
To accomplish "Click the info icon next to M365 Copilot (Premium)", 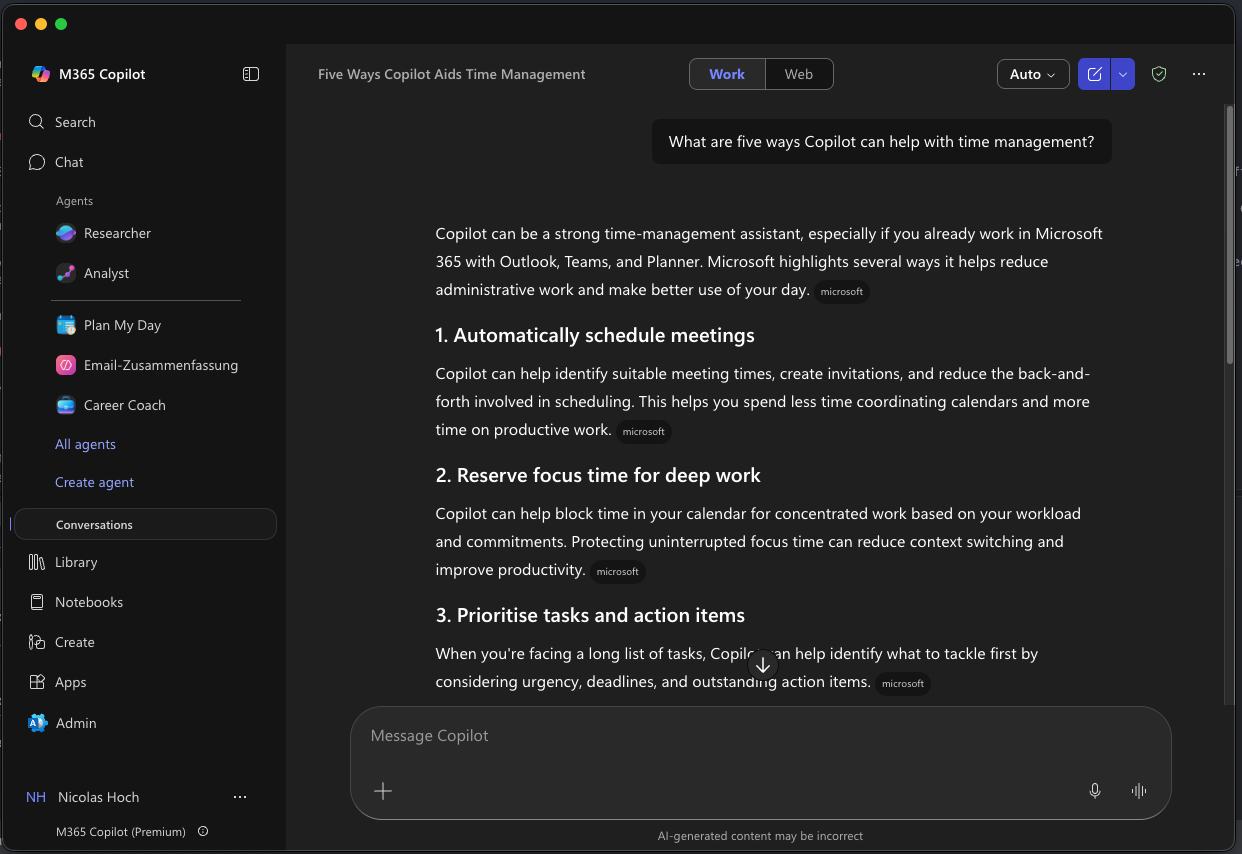I will [203, 831].
